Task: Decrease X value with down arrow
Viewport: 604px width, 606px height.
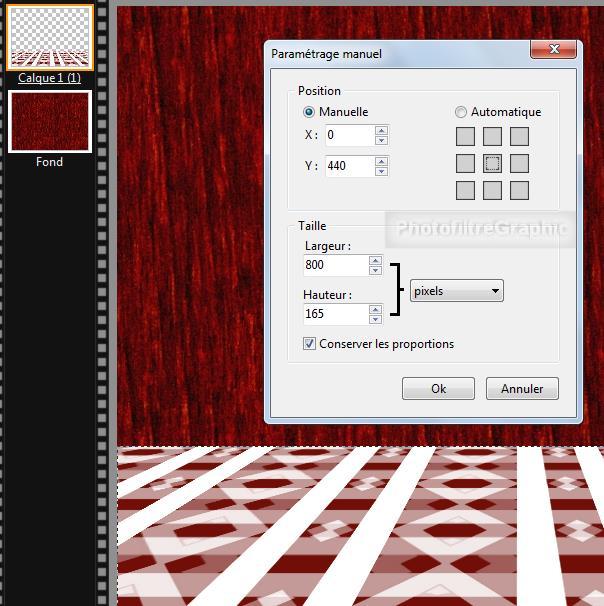Action: (x=381, y=140)
